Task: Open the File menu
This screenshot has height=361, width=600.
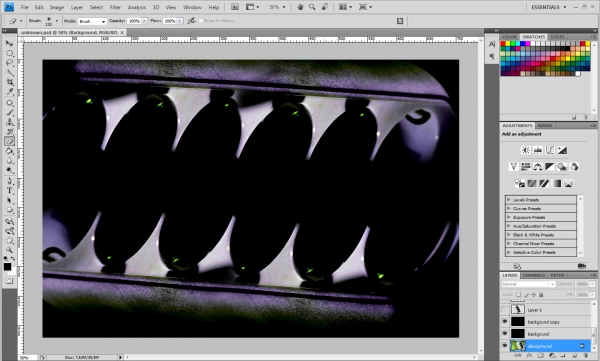Action: pos(24,7)
